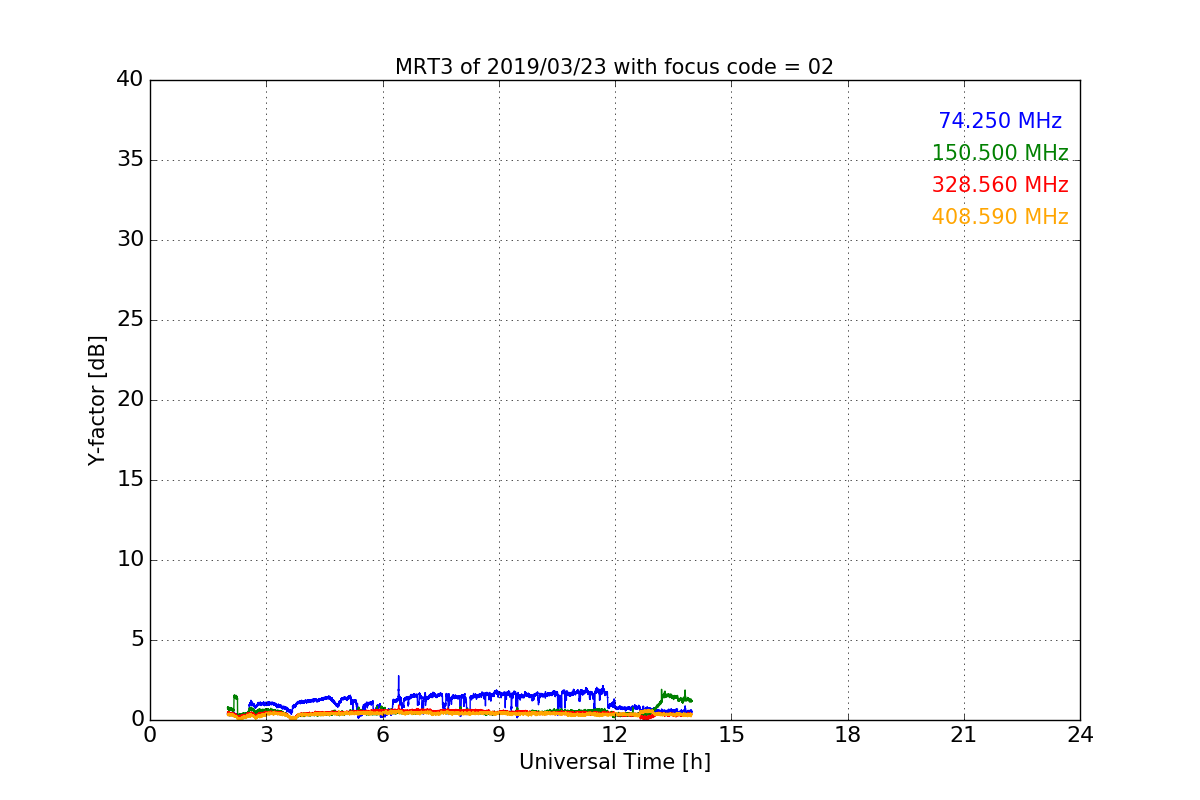Click x-axis tick label 12
The image size is (1200, 800).
tap(615, 735)
